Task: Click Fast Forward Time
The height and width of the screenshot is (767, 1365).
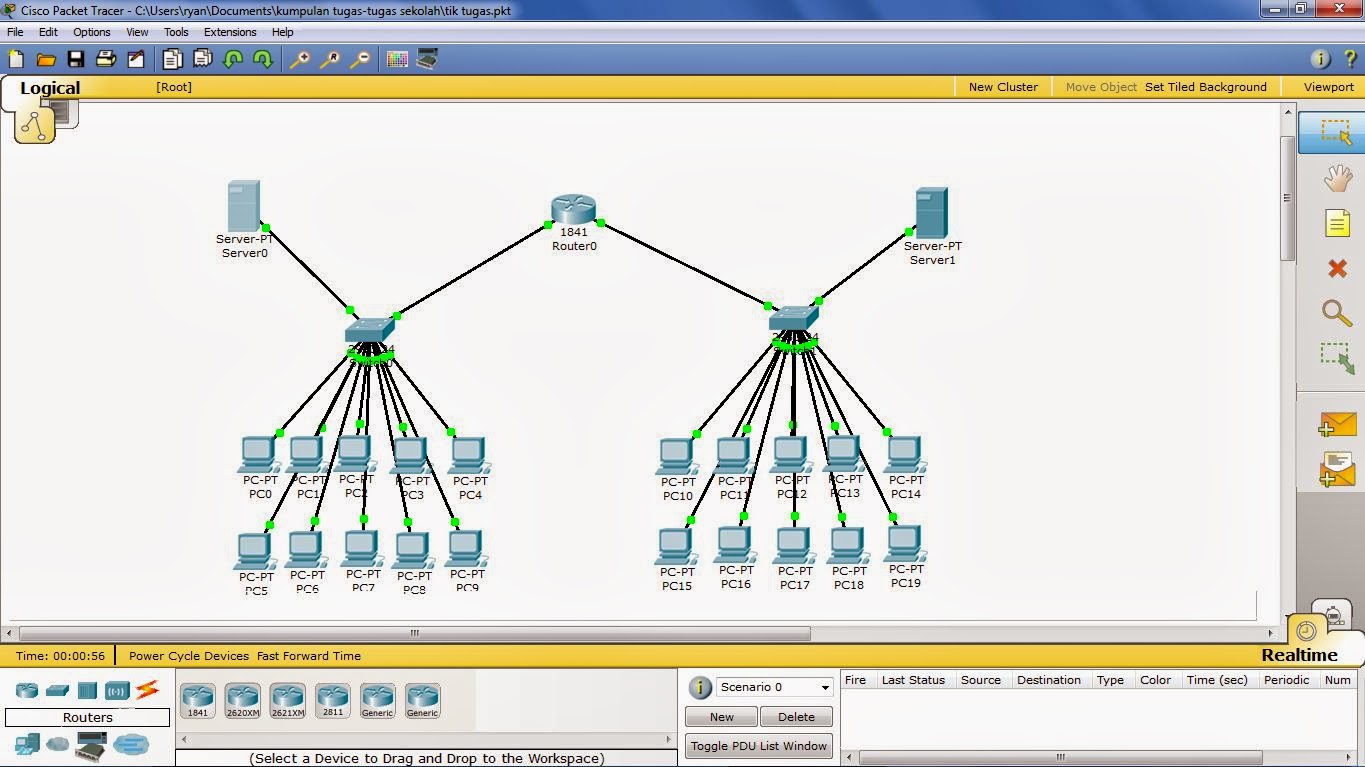Action: [309, 656]
